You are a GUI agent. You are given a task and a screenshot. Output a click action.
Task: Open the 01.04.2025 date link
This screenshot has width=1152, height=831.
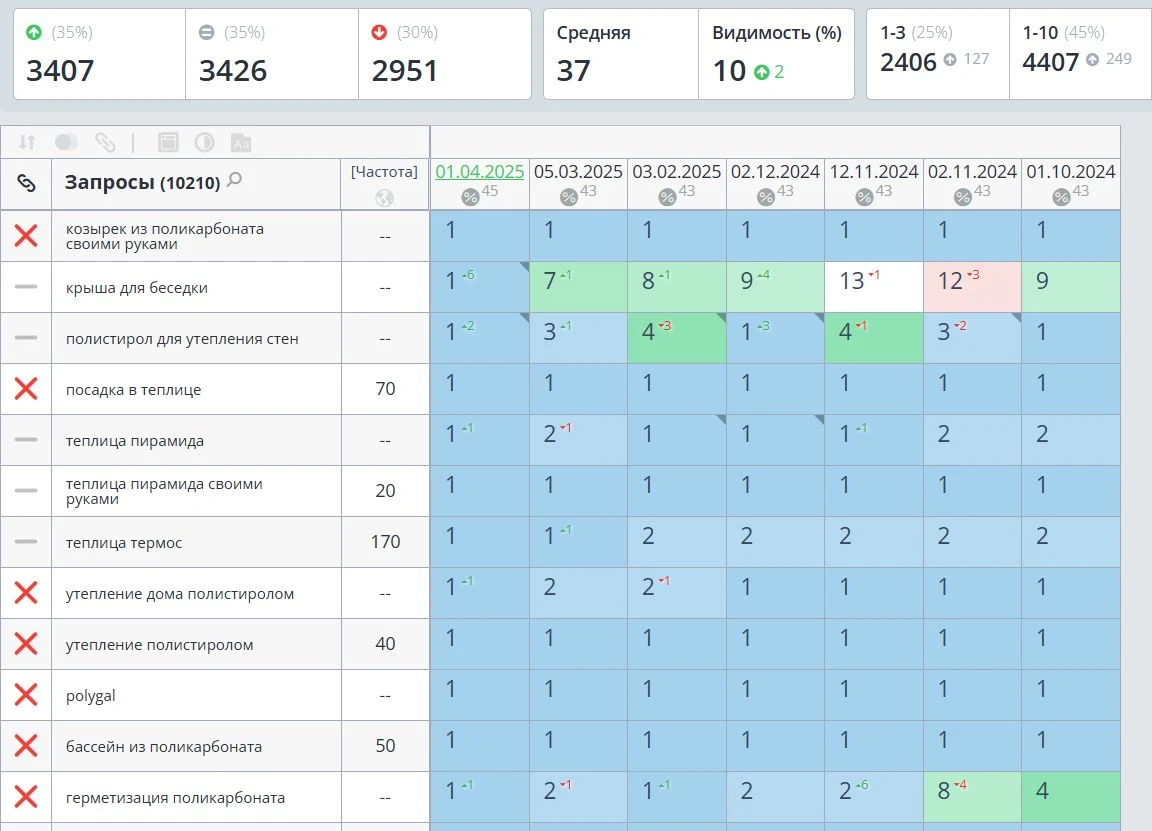(479, 172)
